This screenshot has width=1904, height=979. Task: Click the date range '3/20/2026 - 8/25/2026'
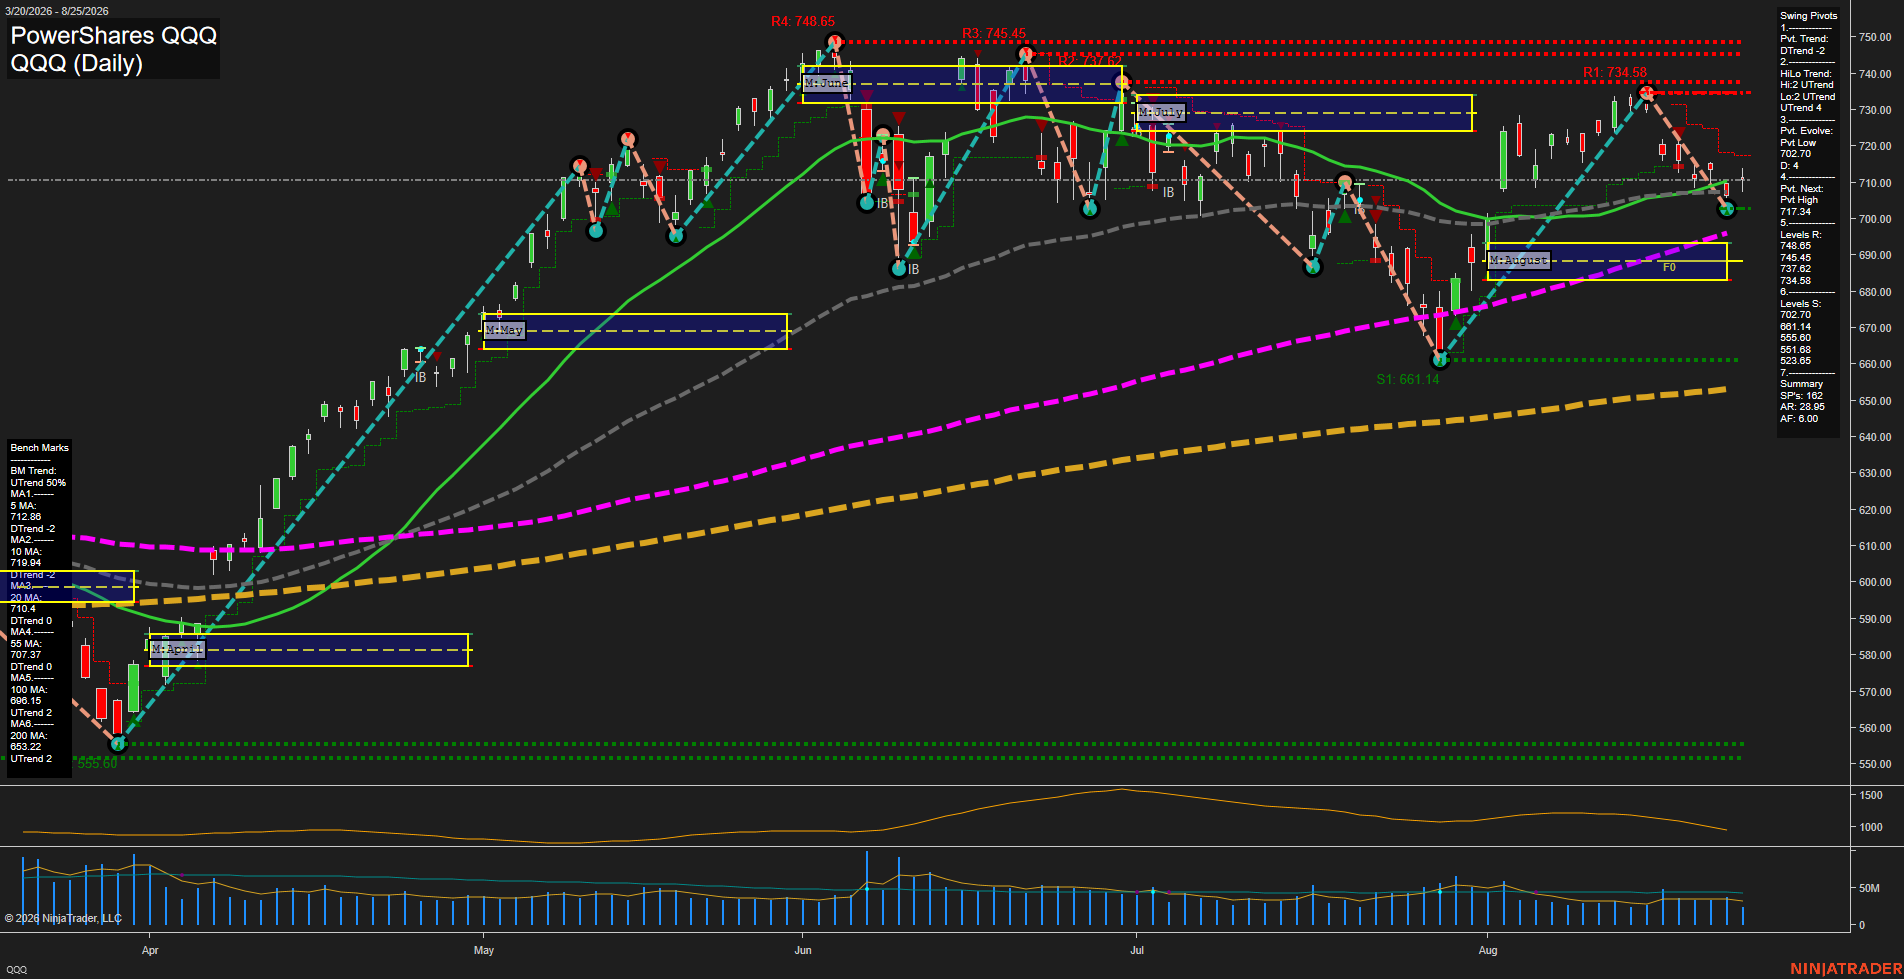[56, 11]
